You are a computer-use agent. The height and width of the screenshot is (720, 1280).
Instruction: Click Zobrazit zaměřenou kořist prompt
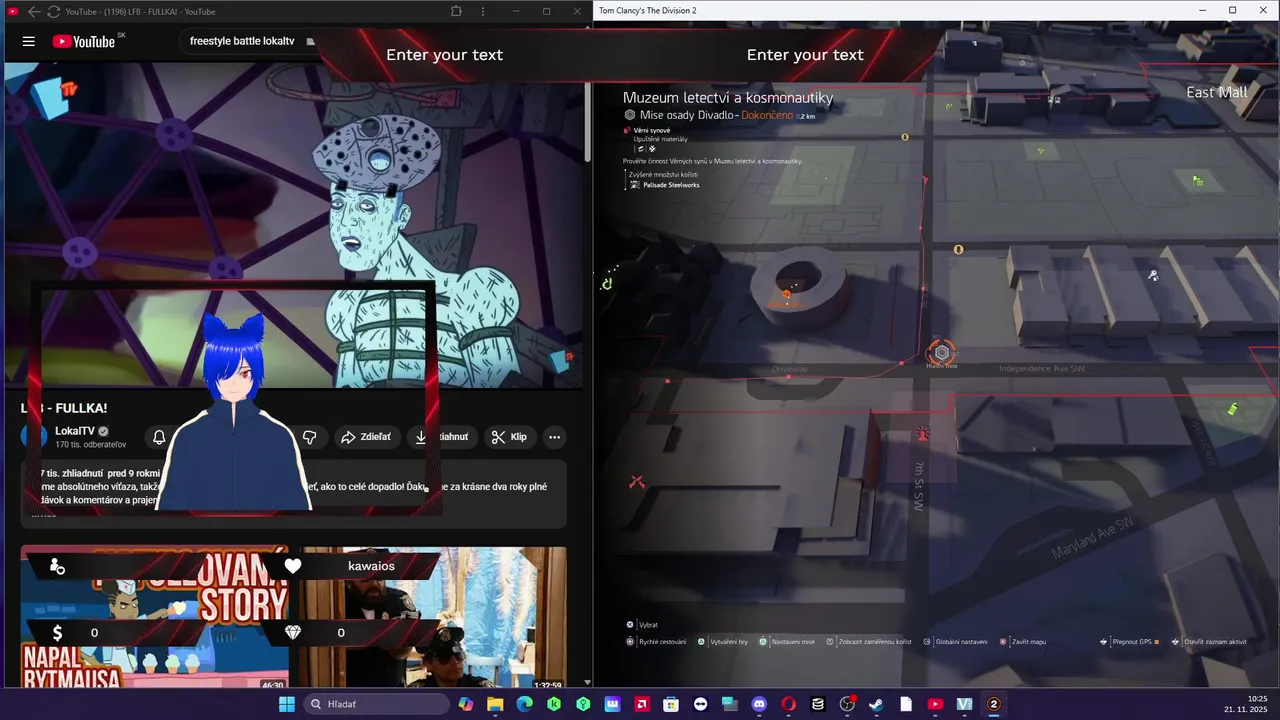(x=868, y=641)
